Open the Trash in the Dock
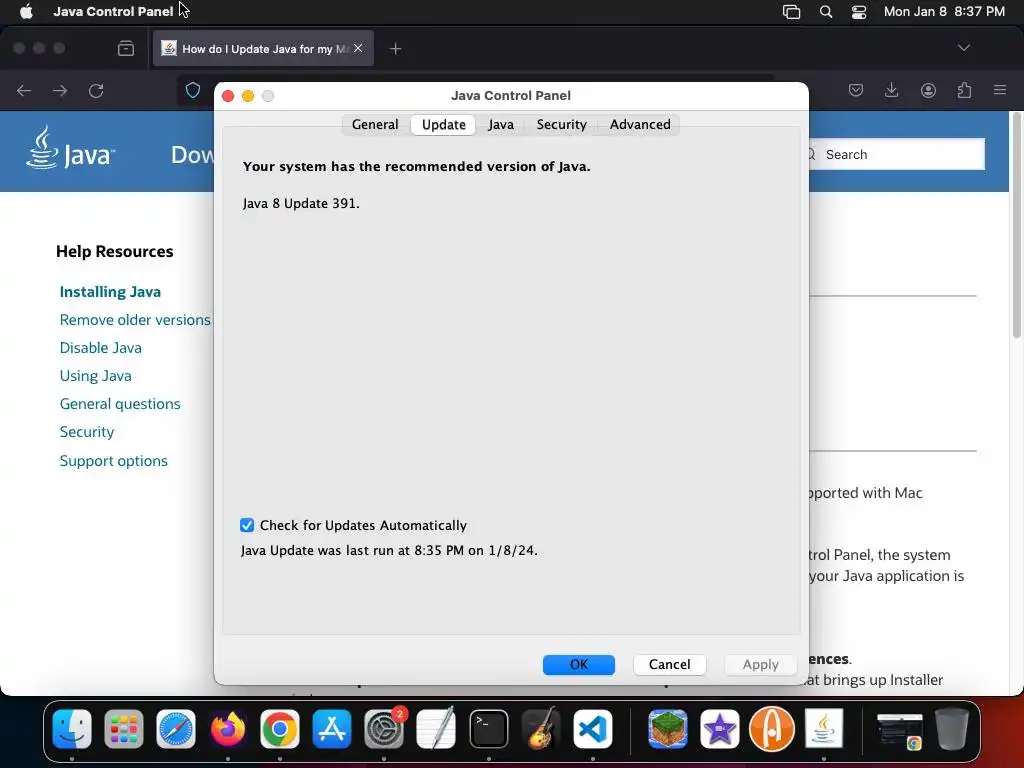 [952, 728]
